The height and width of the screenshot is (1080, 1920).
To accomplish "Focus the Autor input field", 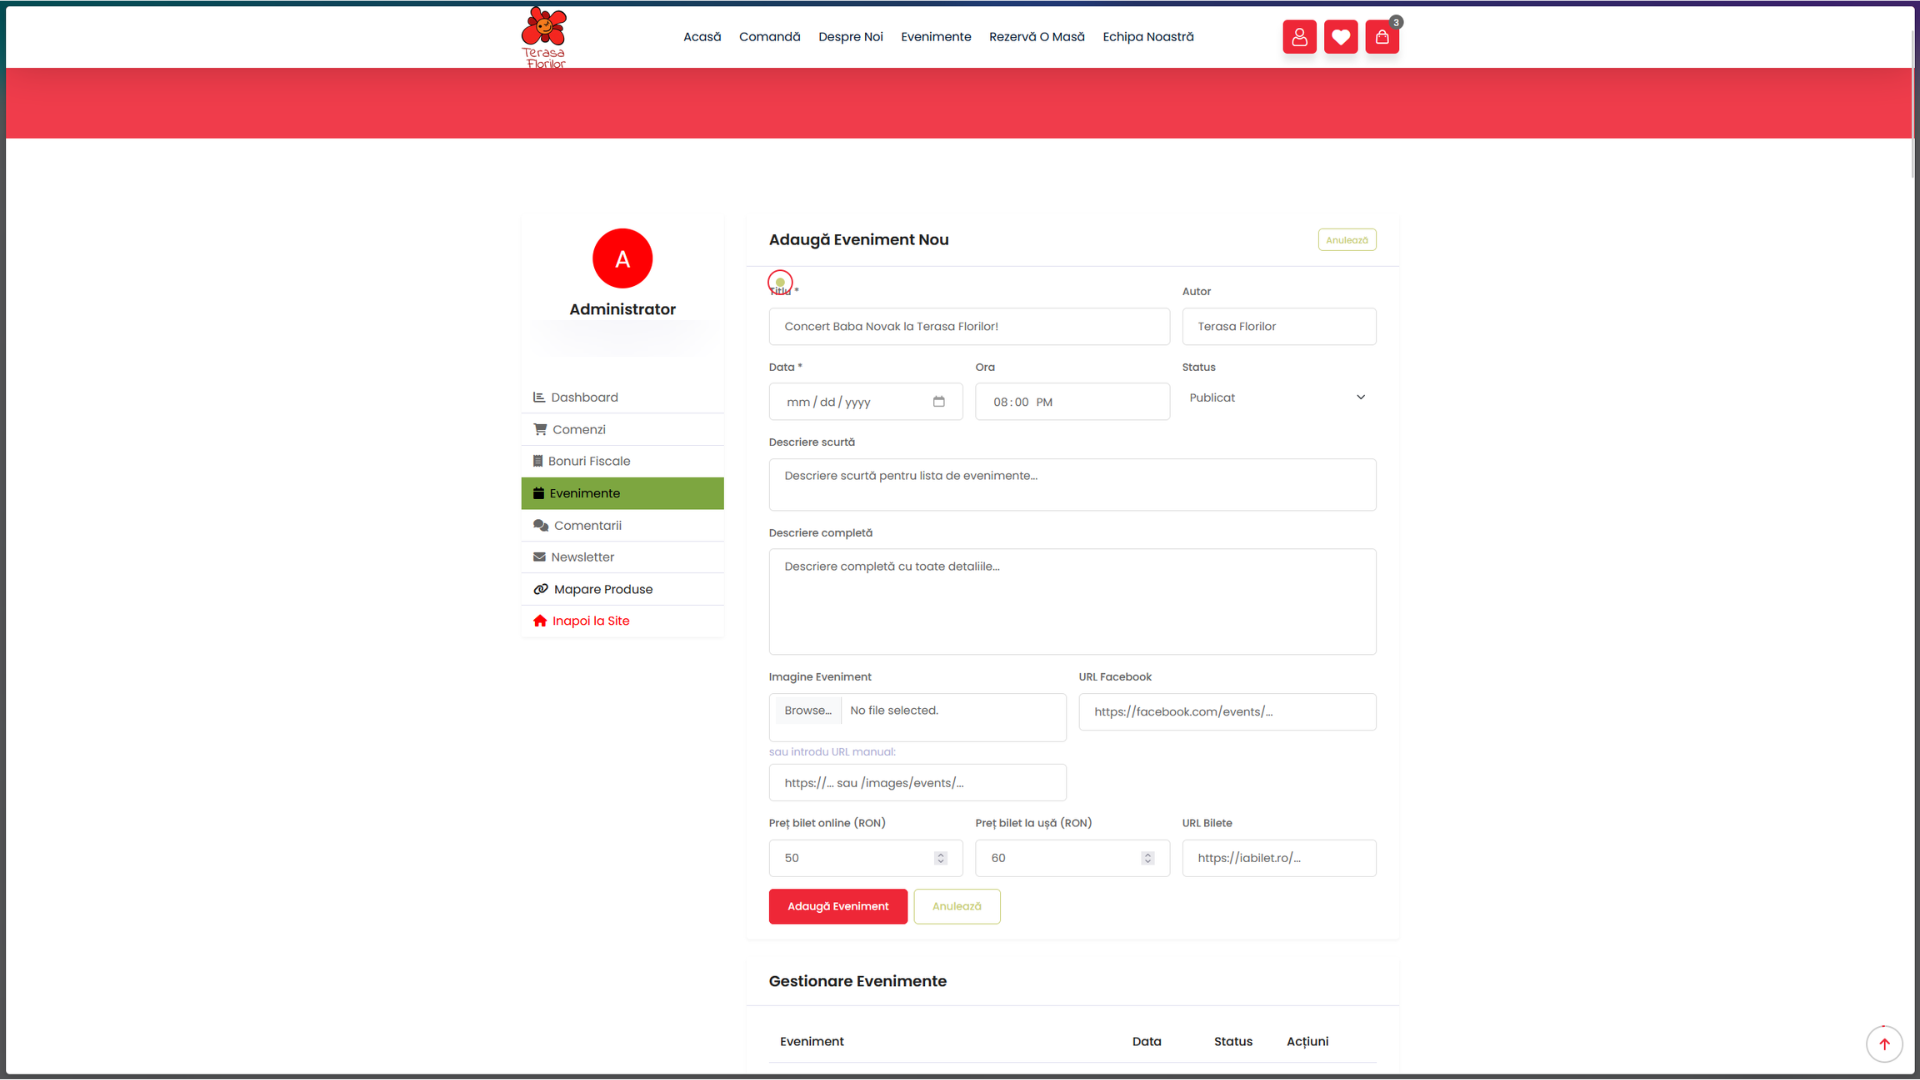I will coord(1279,327).
